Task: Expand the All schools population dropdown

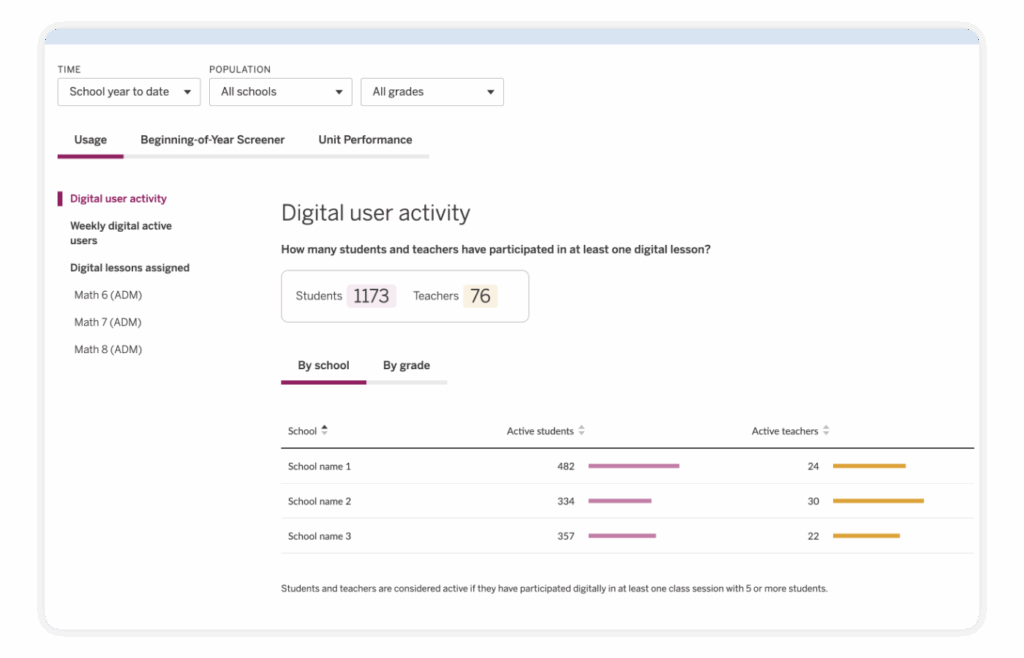Action: pos(280,92)
